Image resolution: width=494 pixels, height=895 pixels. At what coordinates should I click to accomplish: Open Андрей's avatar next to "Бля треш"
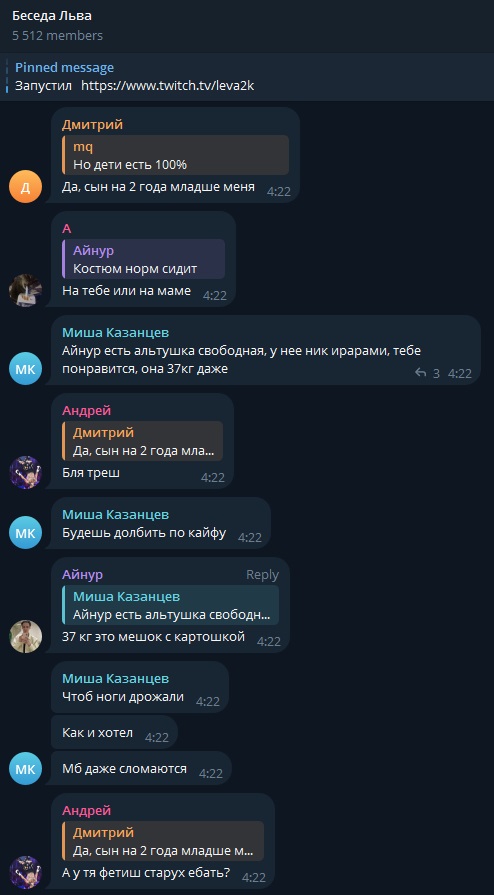point(26,473)
